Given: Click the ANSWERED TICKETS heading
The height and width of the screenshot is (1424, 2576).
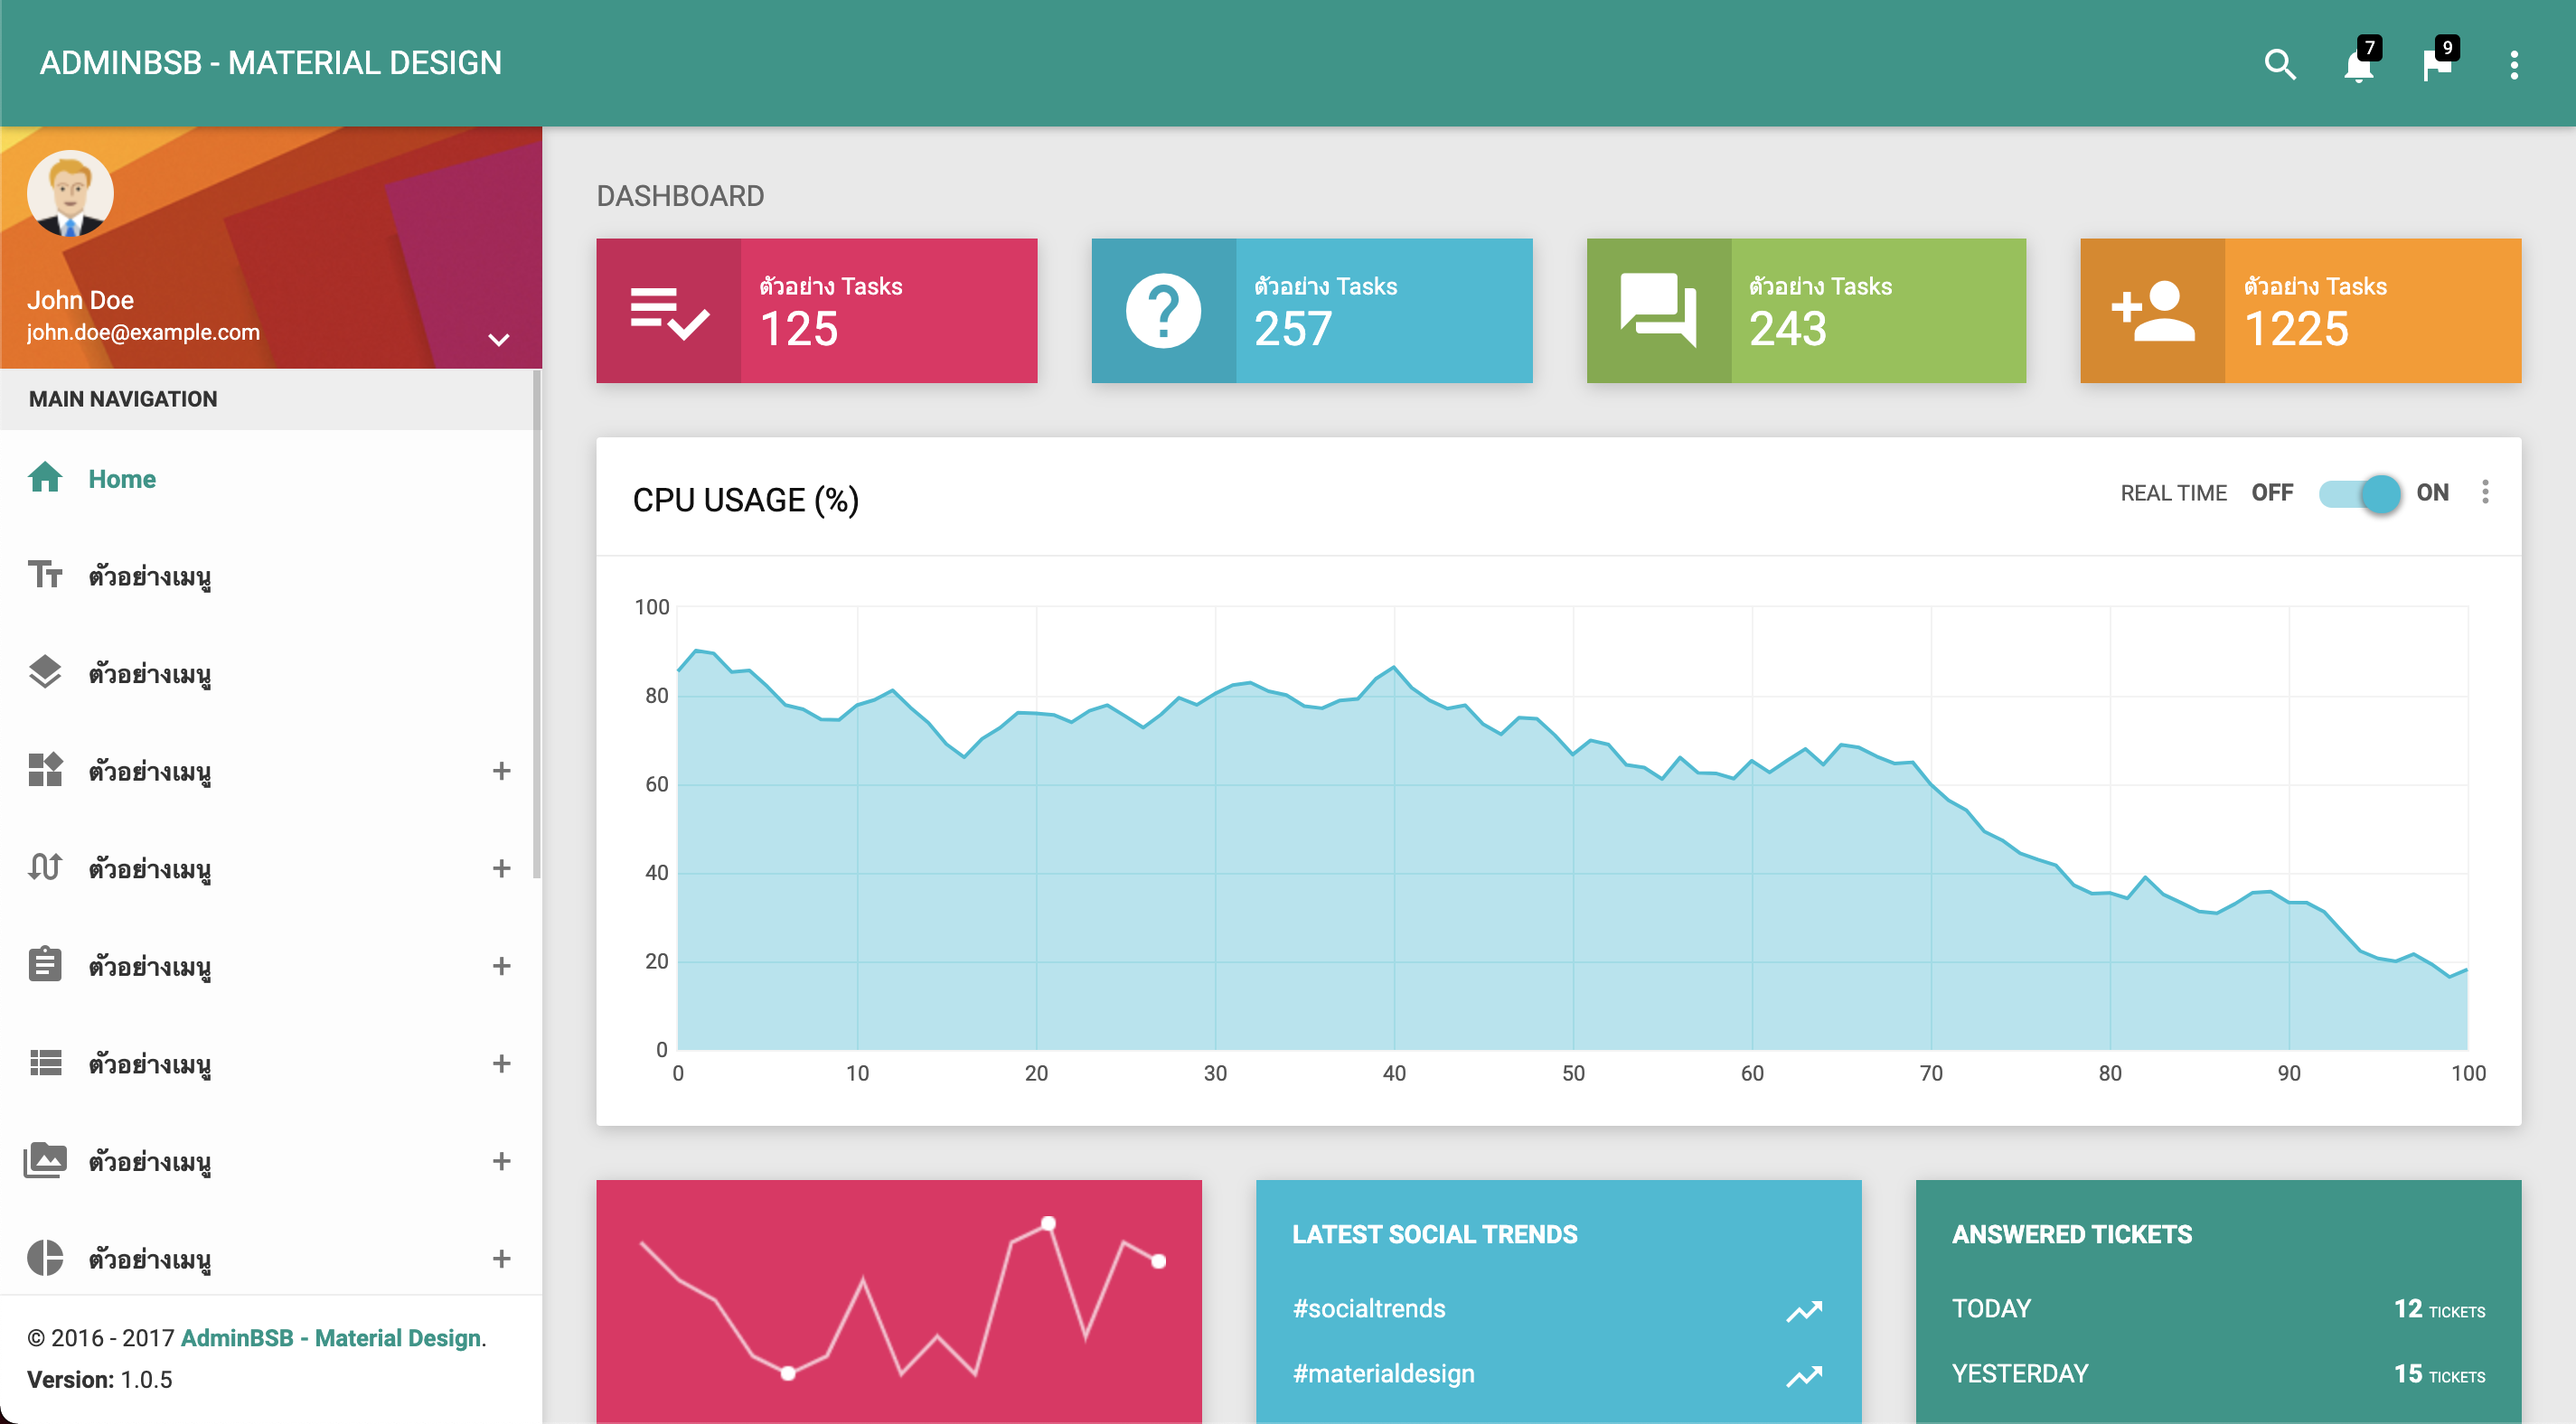Looking at the screenshot, I should point(2072,1235).
